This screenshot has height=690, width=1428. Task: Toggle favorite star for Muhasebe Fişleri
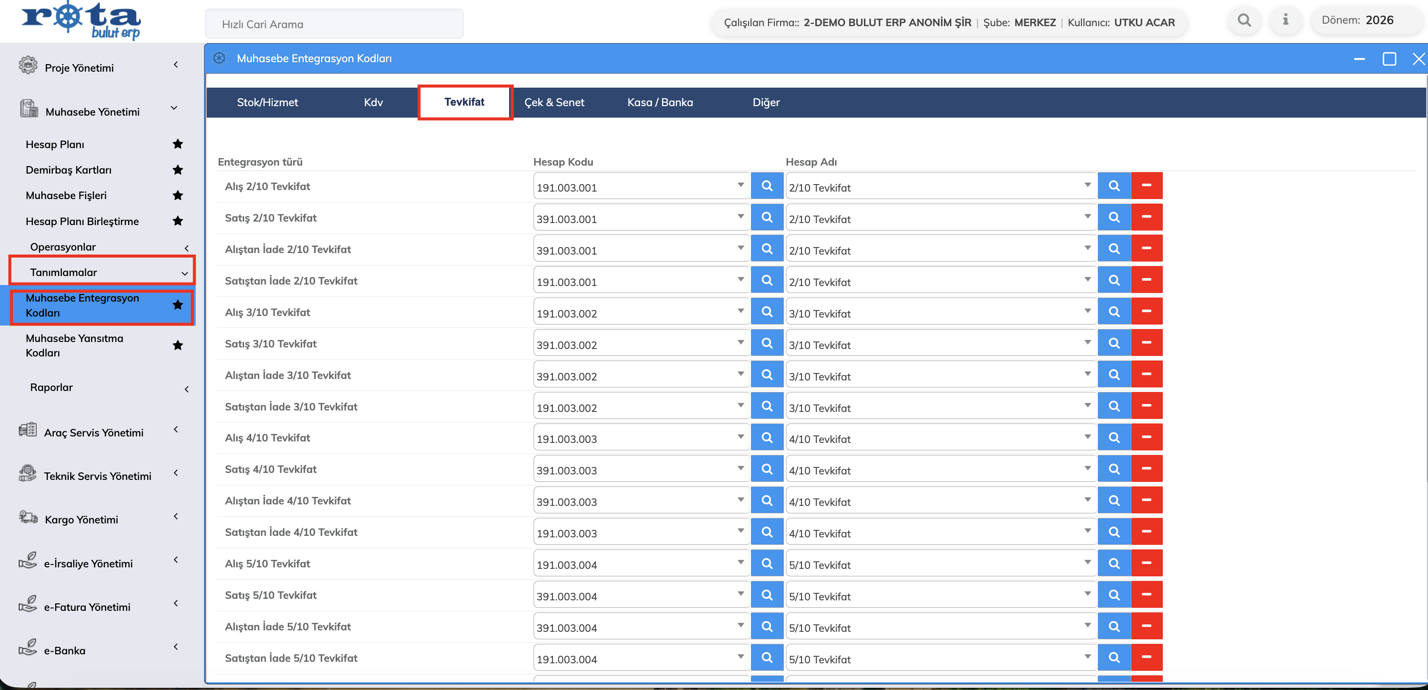tap(177, 195)
